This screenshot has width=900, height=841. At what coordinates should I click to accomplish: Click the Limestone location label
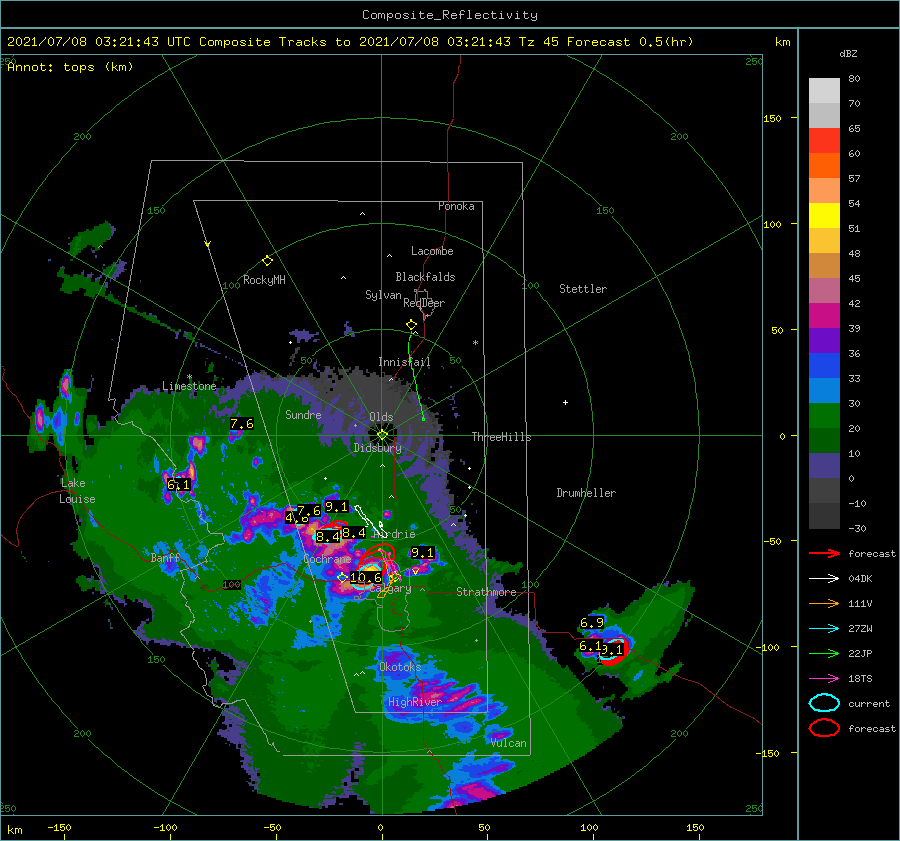[189, 386]
